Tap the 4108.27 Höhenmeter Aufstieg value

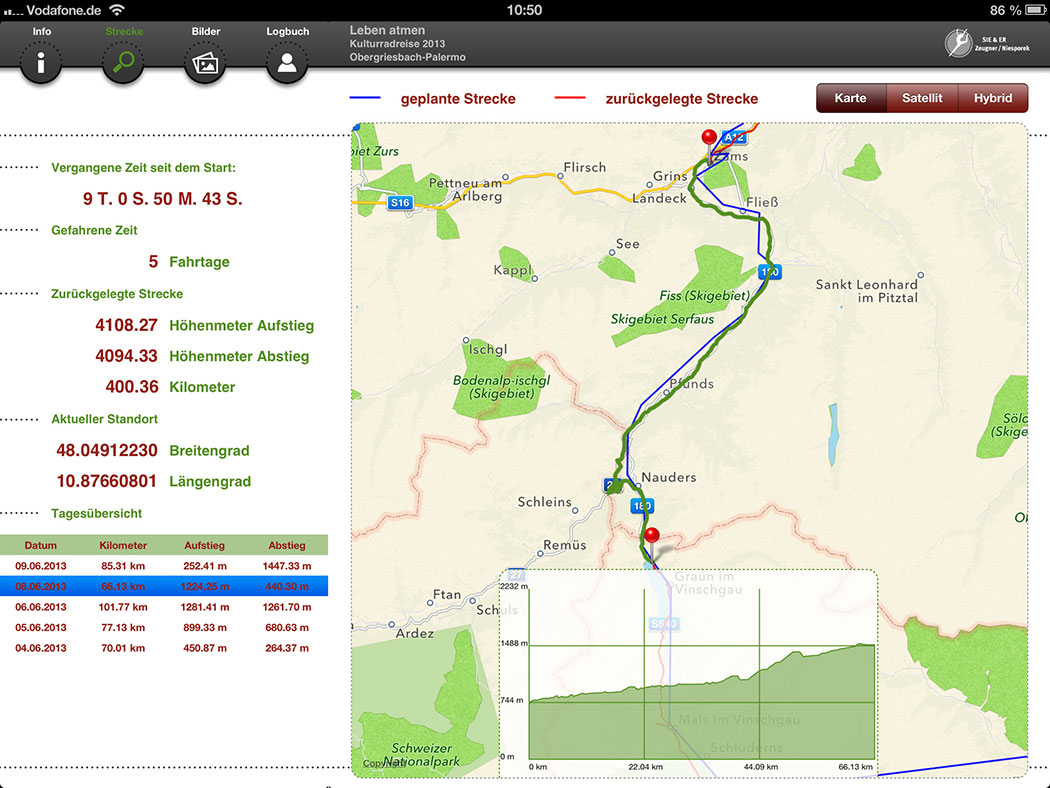126,325
